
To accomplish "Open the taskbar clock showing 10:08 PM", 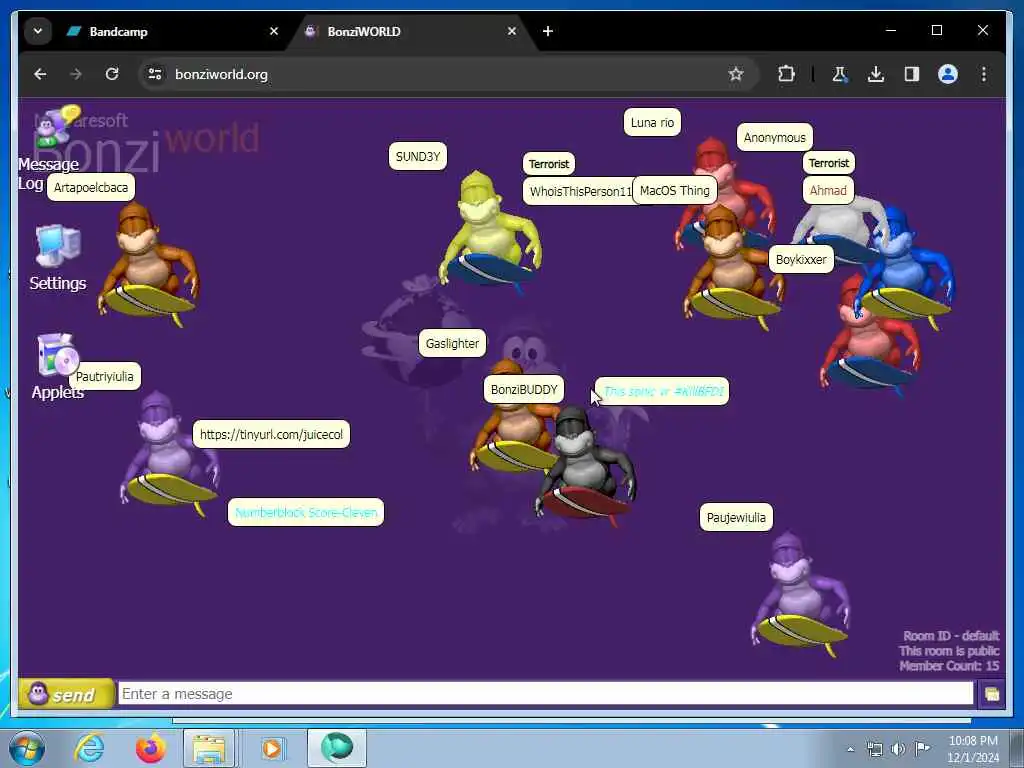I will 973,749.
